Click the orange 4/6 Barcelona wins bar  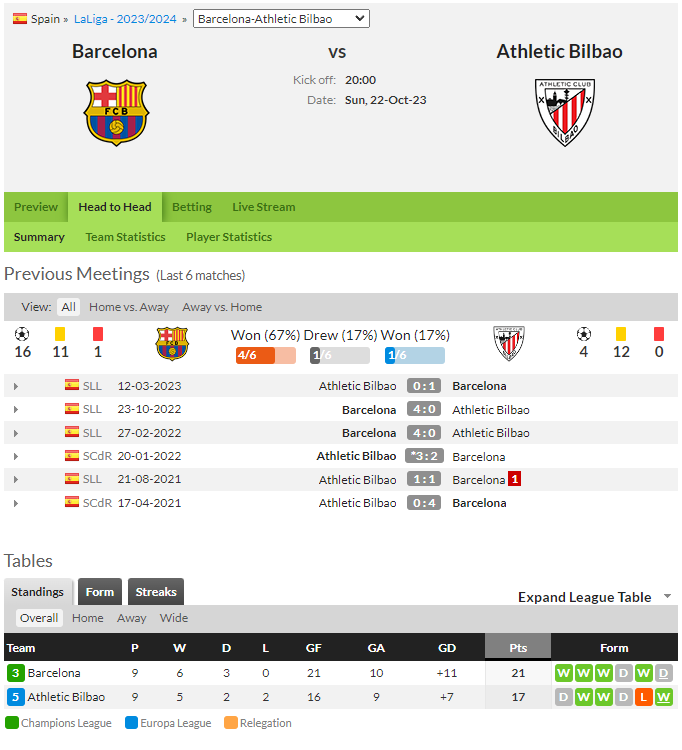click(265, 355)
